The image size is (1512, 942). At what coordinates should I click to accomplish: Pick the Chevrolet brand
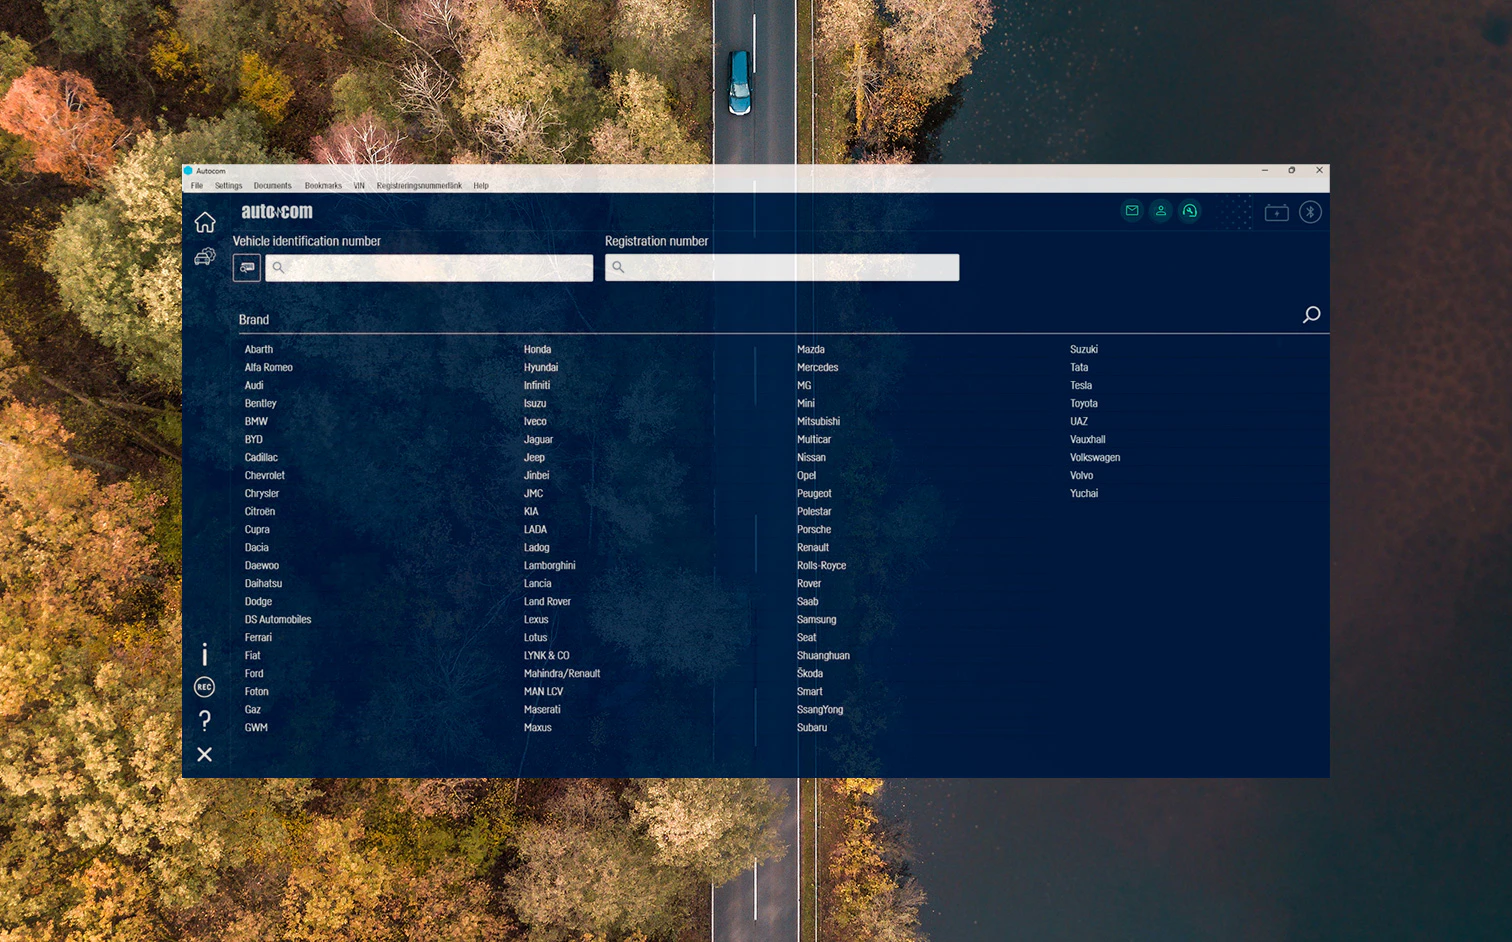265,476
